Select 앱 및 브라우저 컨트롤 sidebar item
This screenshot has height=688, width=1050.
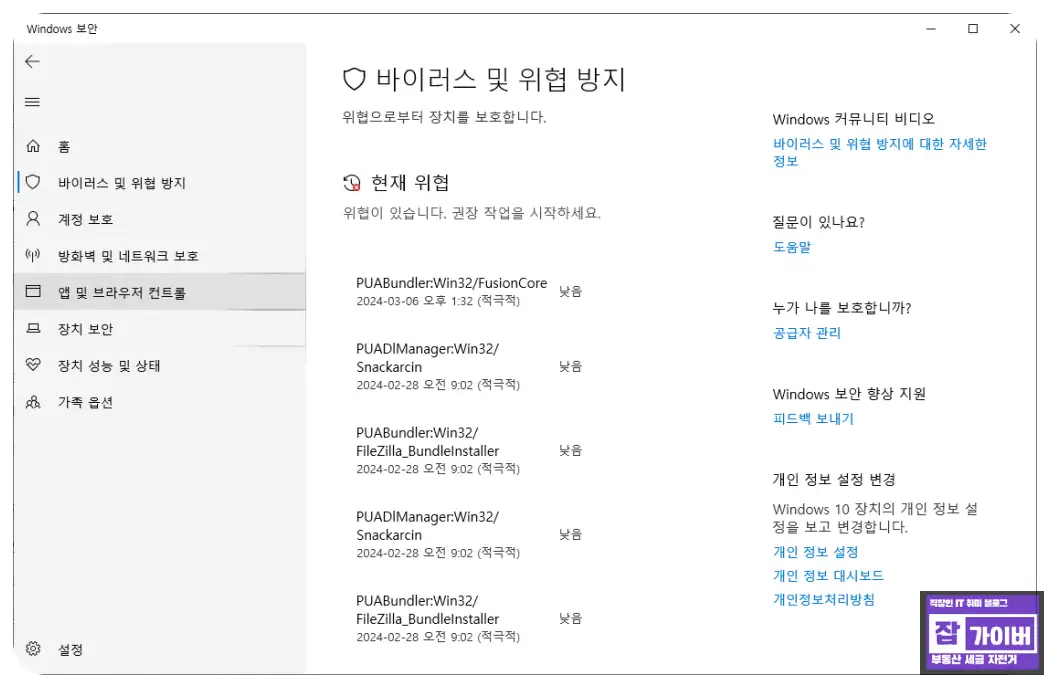(x=159, y=292)
